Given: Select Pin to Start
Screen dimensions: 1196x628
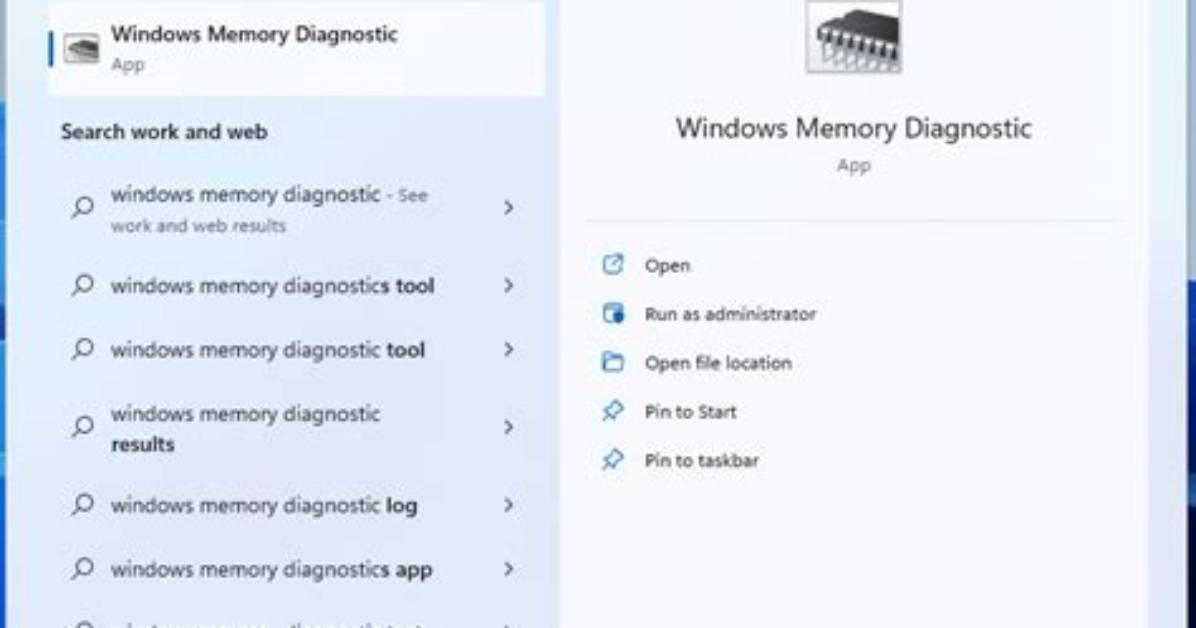Looking at the screenshot, I should [690, 411].
